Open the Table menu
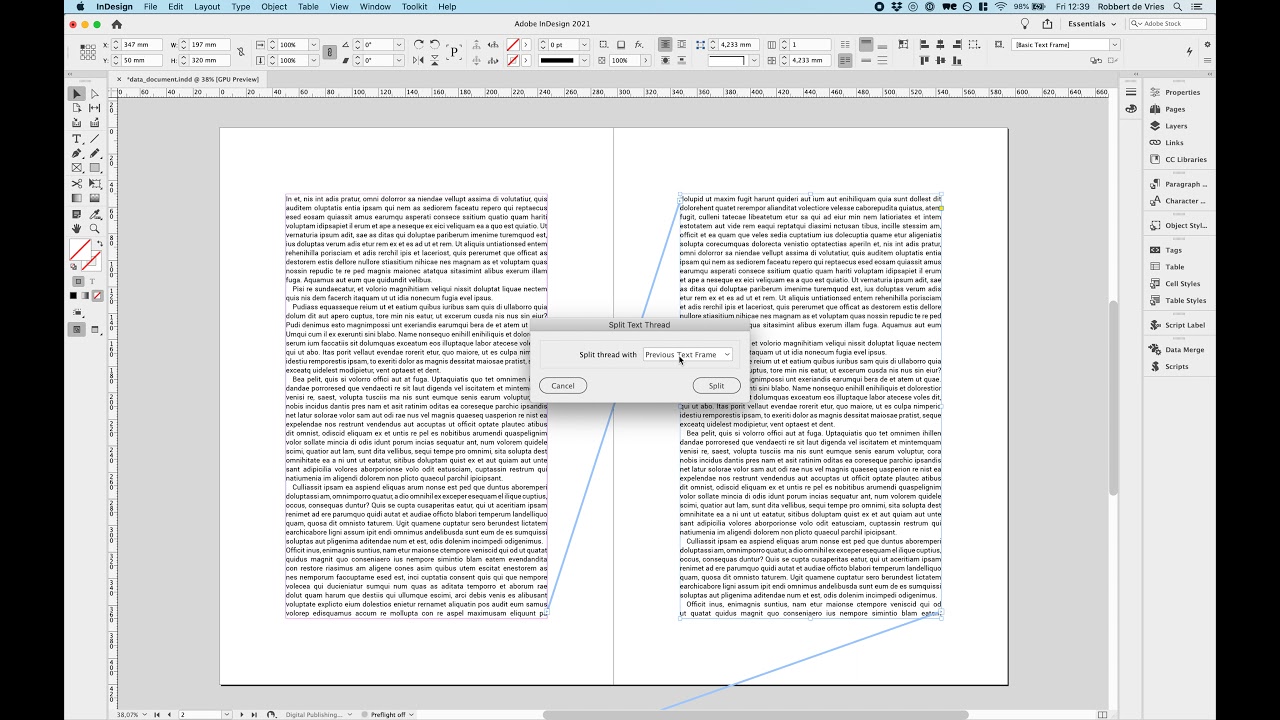The width and height of the screenshot is (1280, 720). tap(308, 7)
